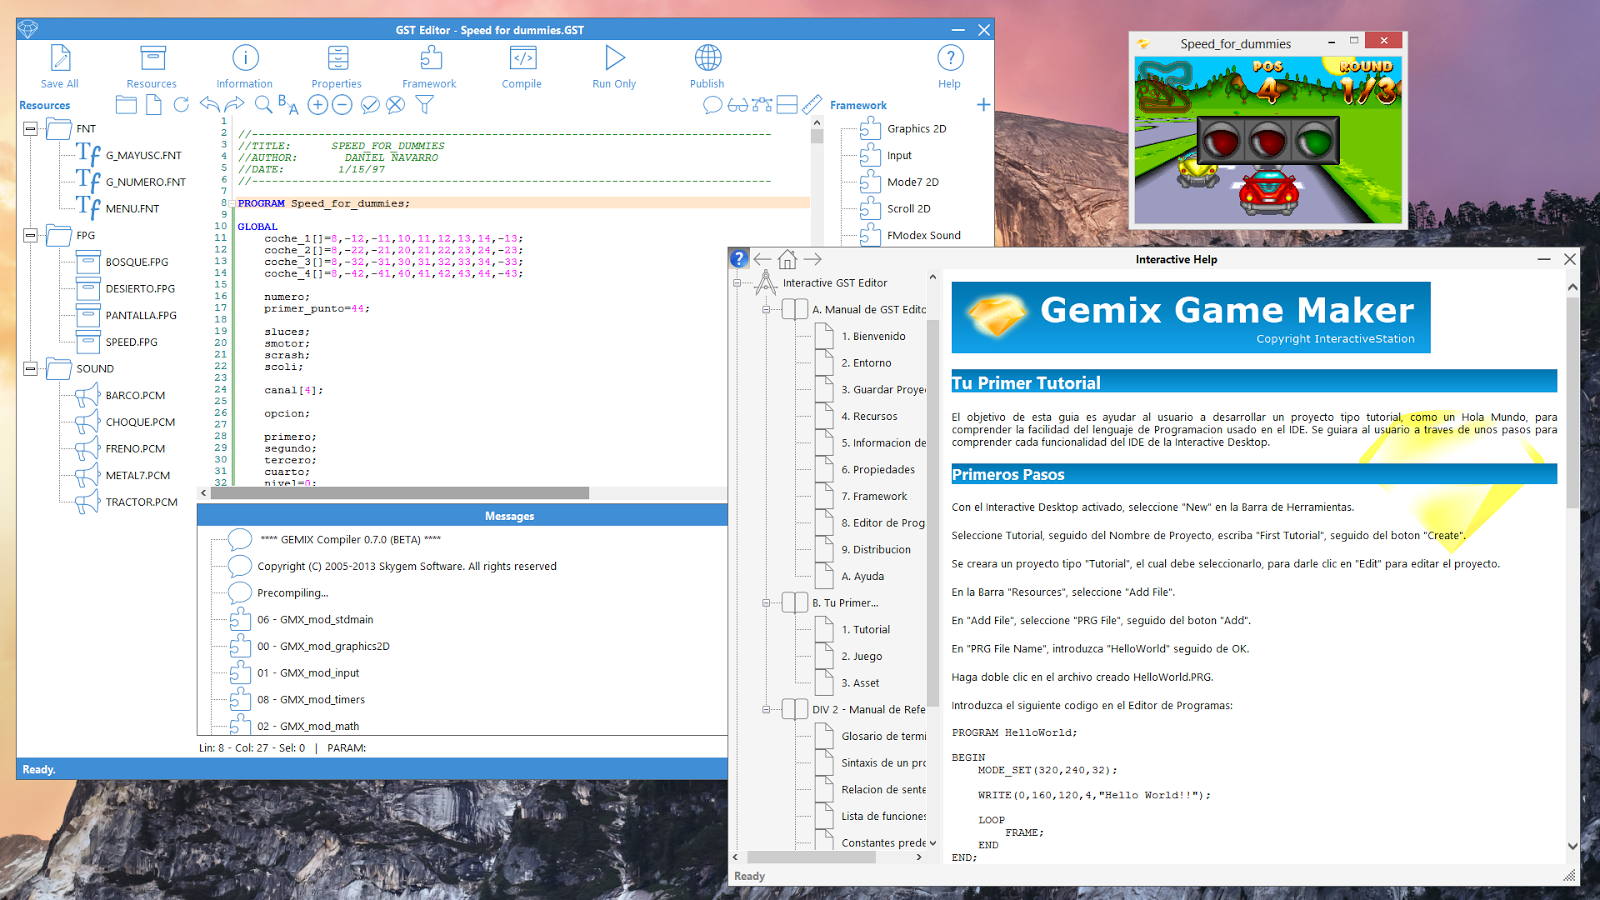Open the Resources toolbar button
The width and height of the screenshot is (1600, 900).
coord(152,66)
